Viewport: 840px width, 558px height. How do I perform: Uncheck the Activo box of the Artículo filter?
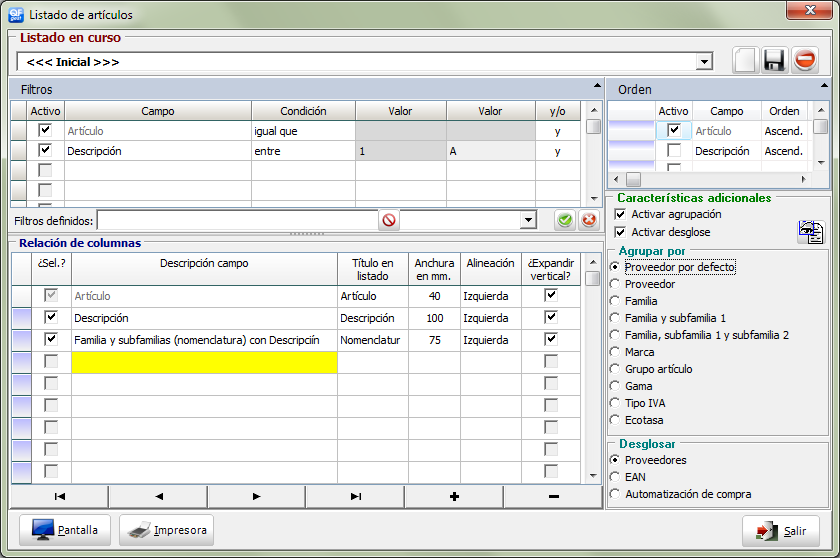click(x=45, y=130)
